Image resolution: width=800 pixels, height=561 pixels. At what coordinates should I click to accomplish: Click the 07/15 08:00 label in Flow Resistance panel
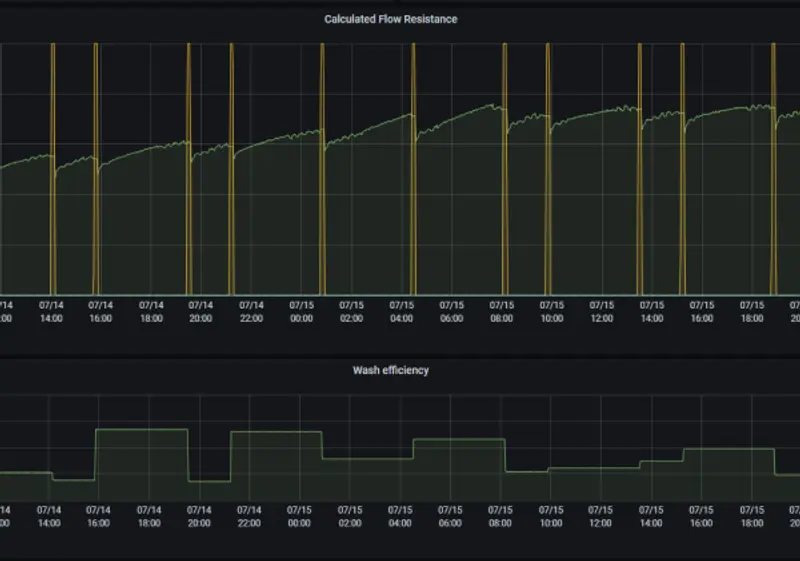pos(502,312)
